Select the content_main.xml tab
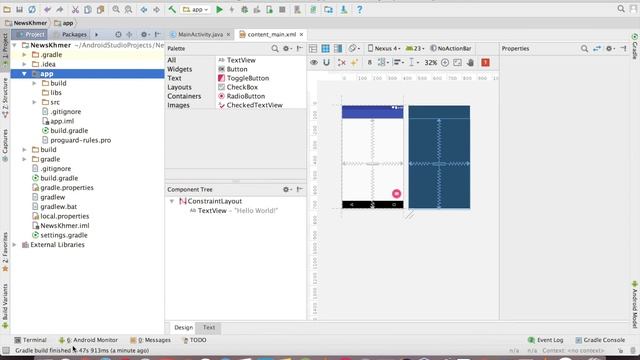This screenshot has width=640, height=360. pyautogui.click(x=271, y=35)
